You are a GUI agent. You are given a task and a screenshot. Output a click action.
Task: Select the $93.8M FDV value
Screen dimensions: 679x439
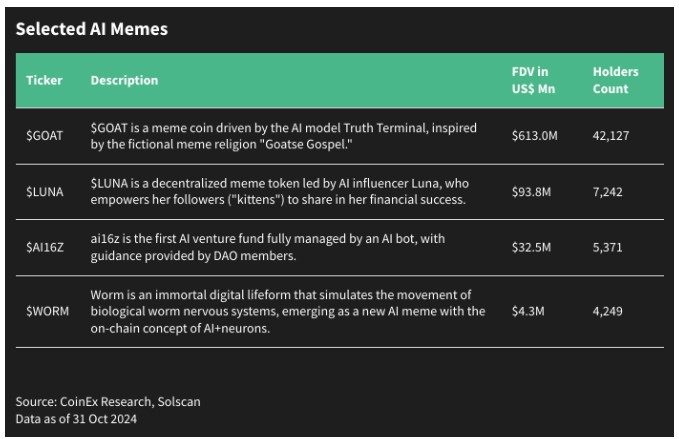tap(531, 191)
